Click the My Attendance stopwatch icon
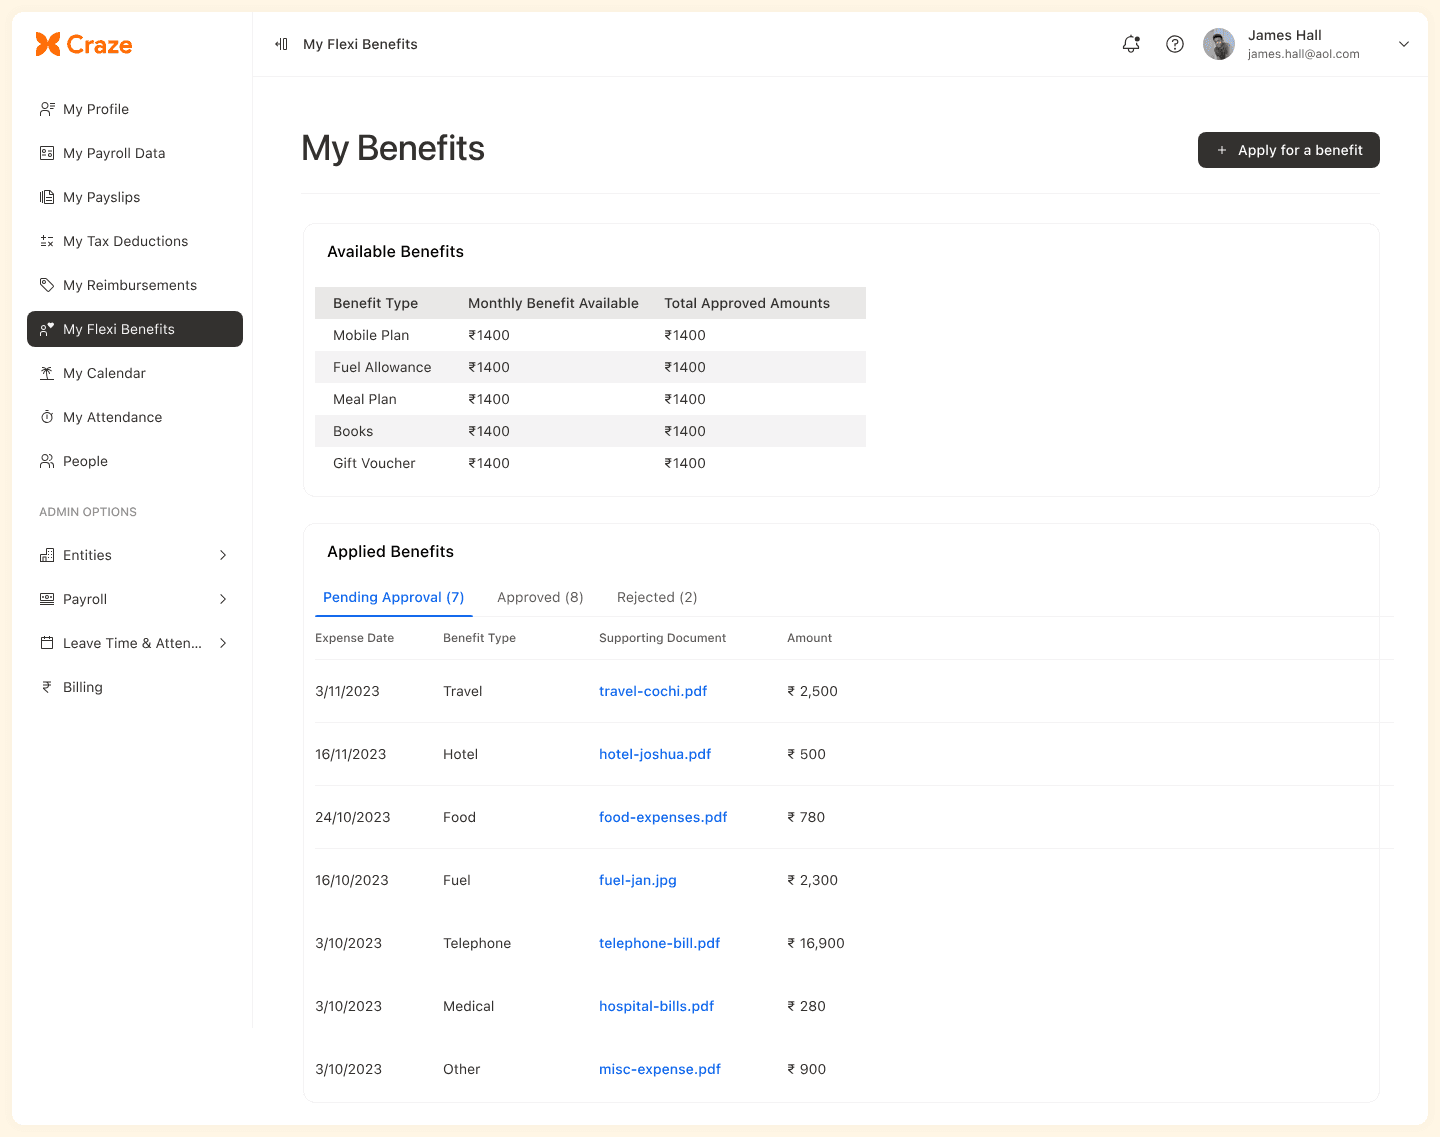Screen dimensions: 1440x1137 pos(47,417)
